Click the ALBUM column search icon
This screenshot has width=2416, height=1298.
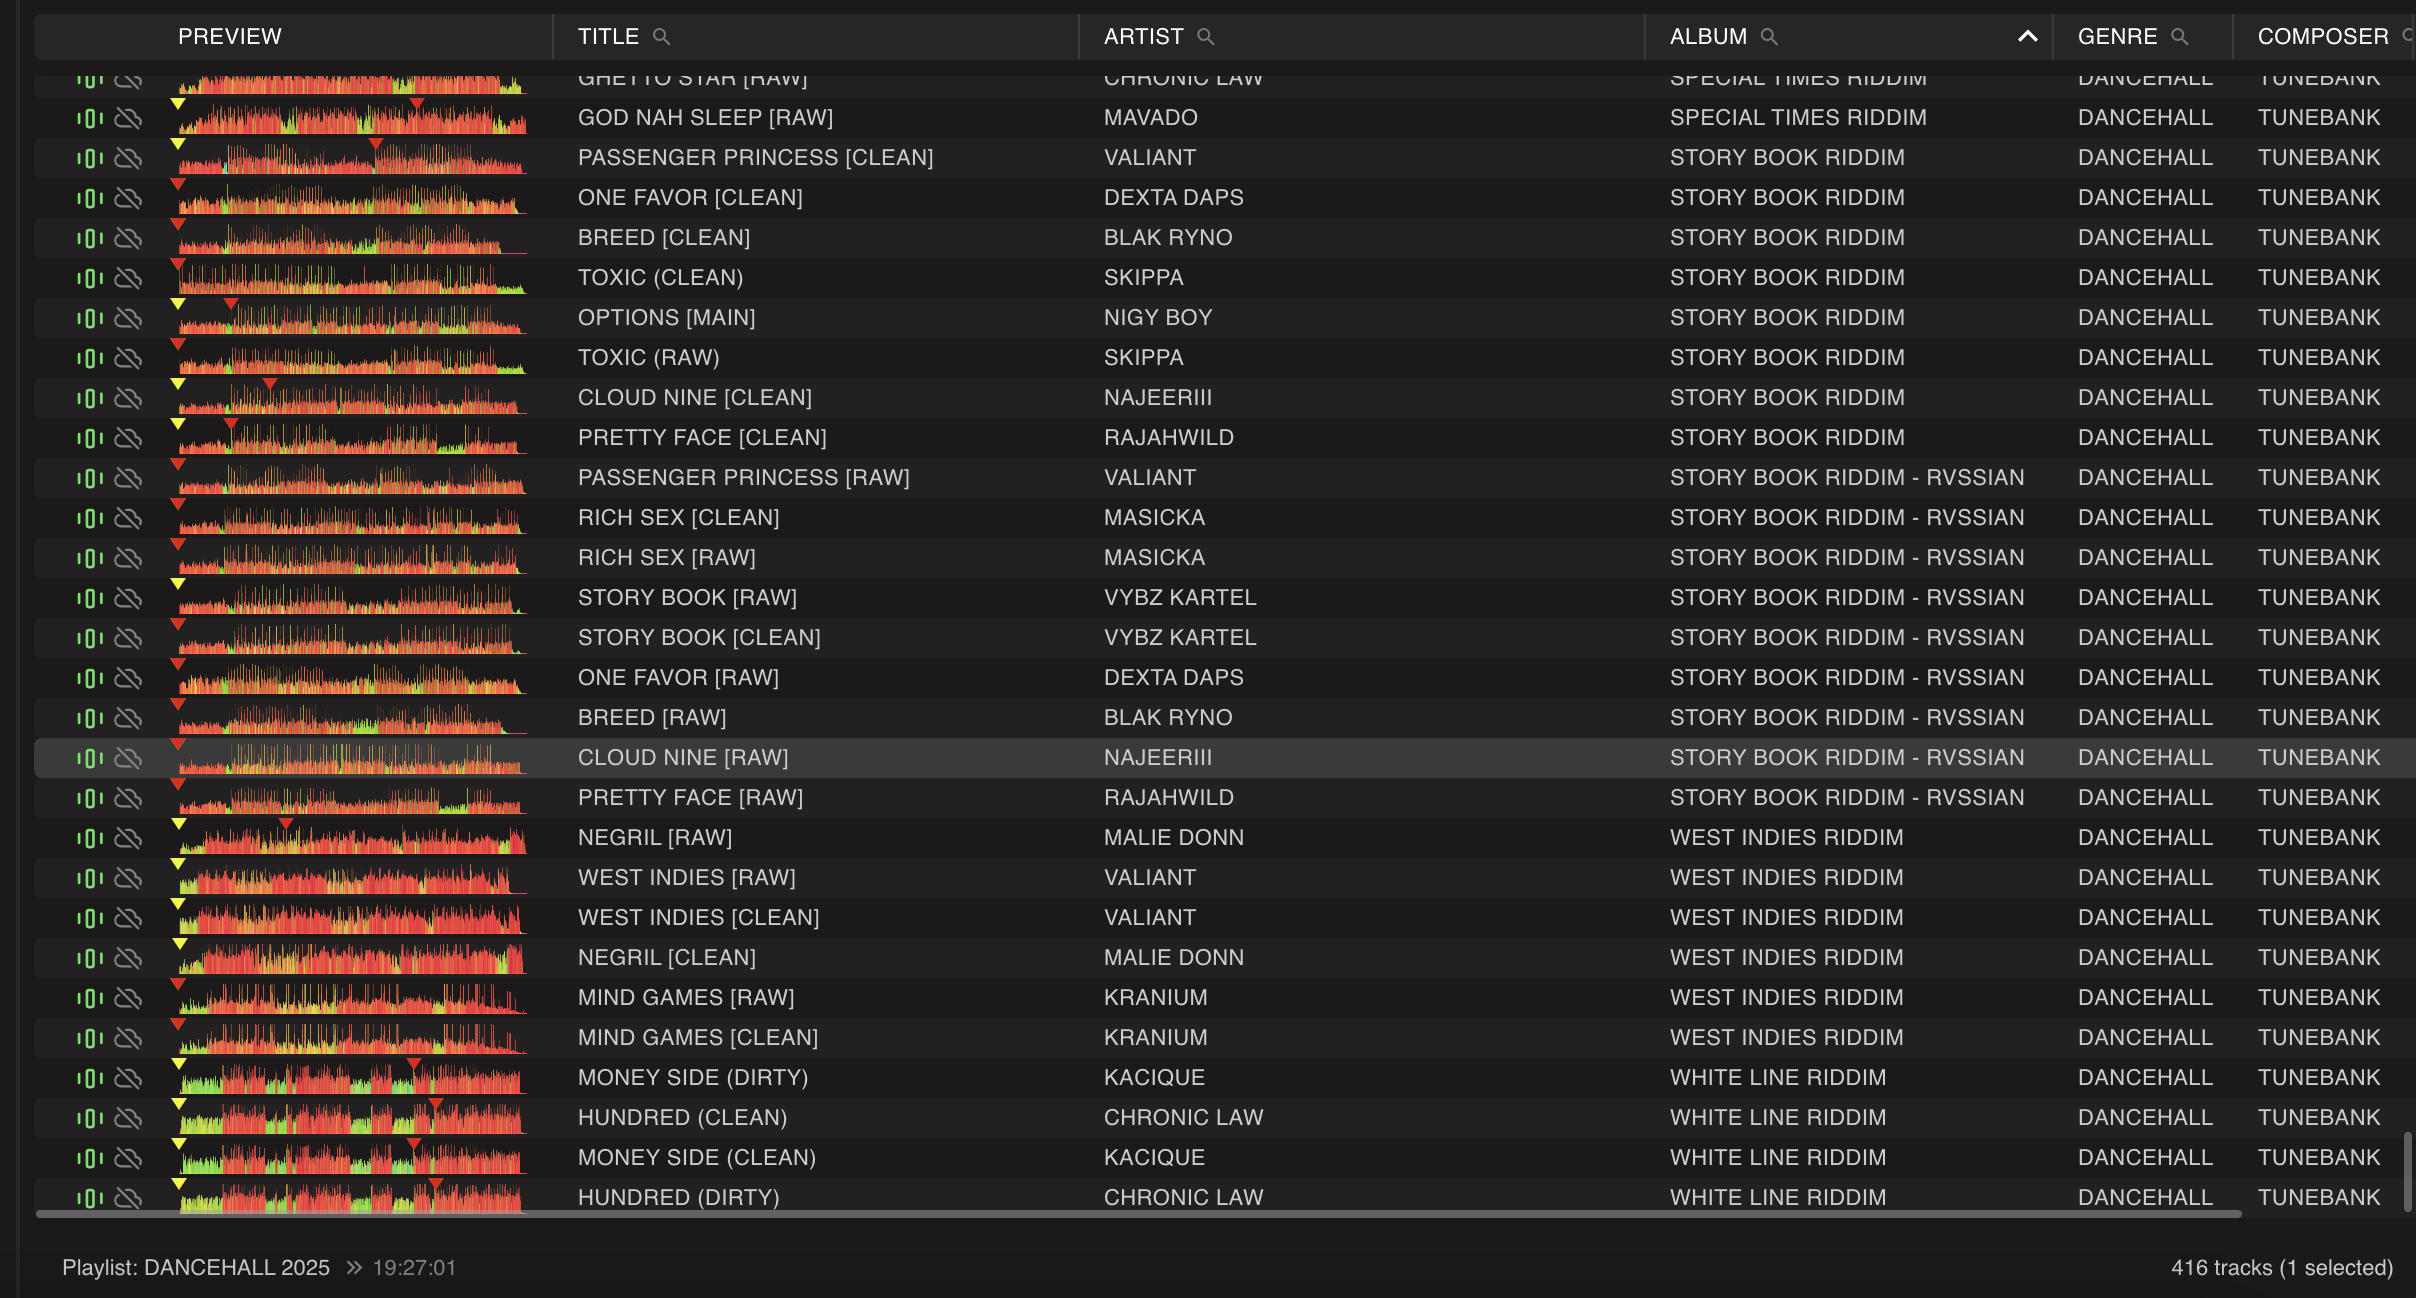tap(1768, 37)
